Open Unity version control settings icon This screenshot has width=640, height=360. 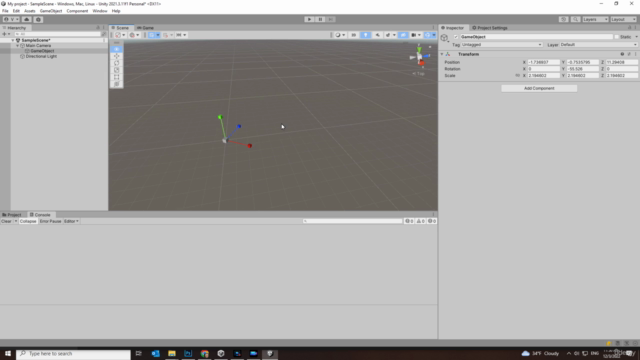[38, 19]
